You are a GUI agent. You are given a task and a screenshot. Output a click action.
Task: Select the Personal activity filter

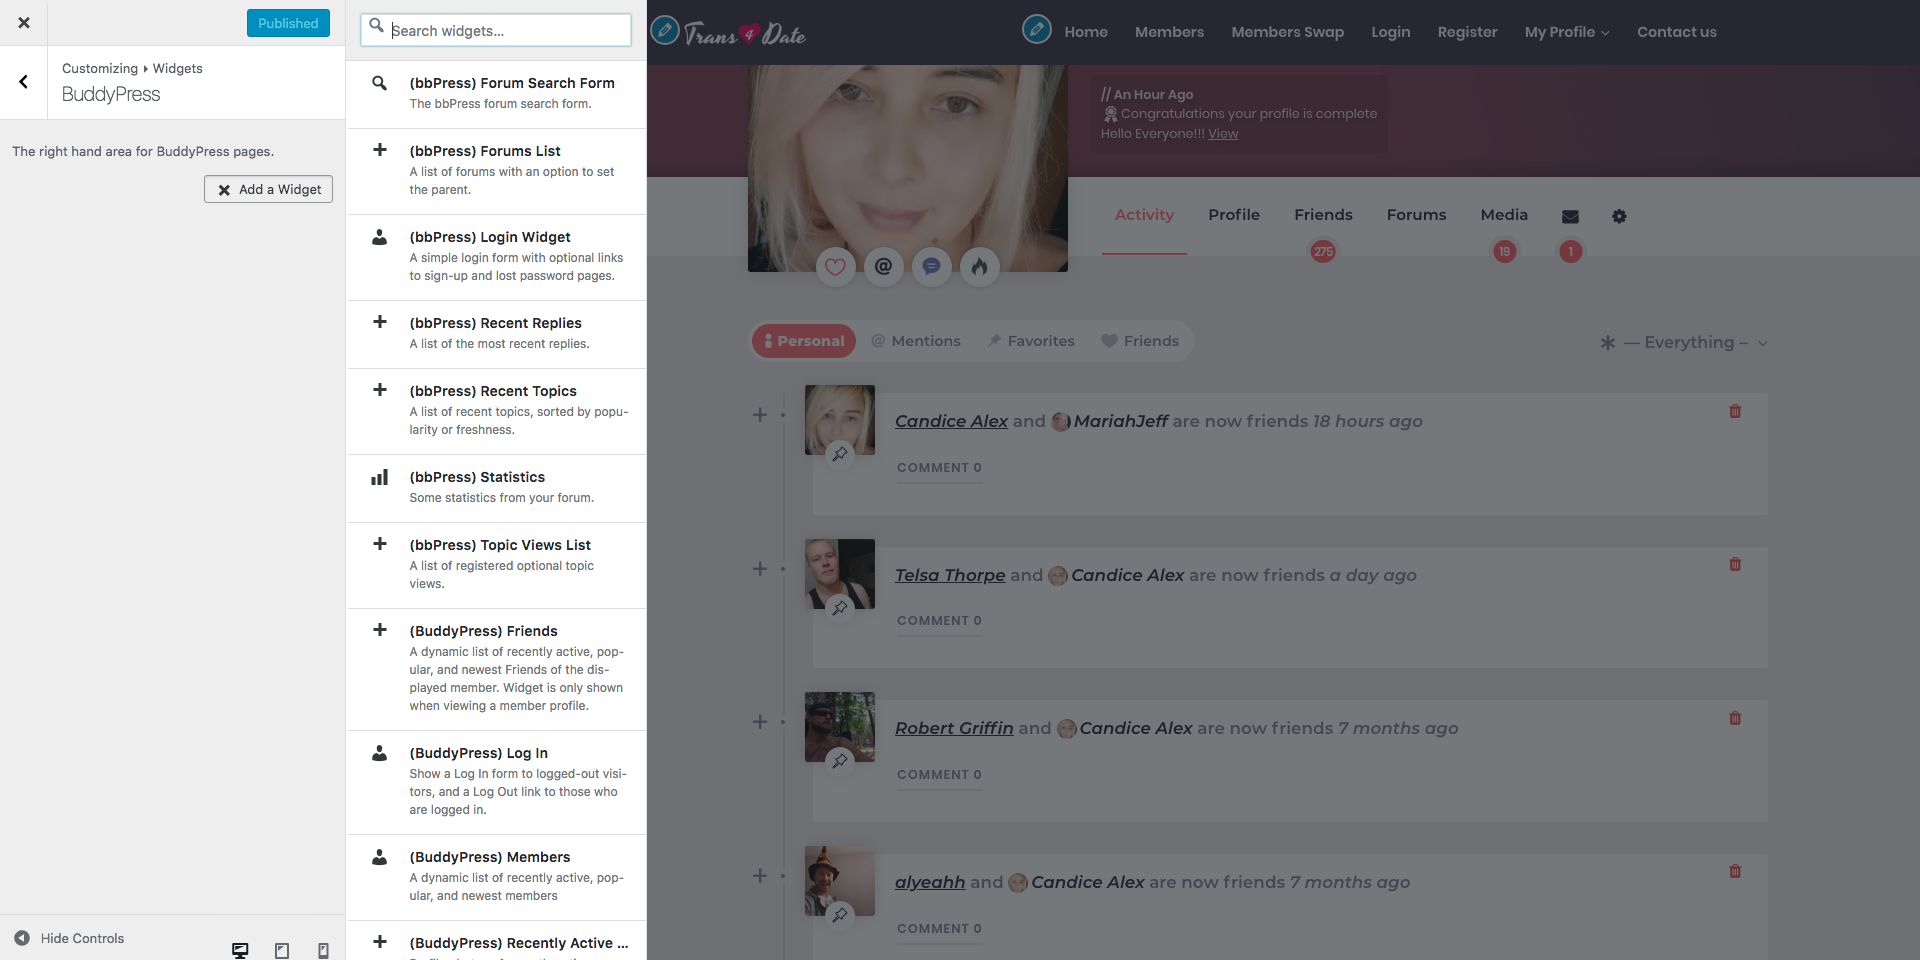pyautogui.click(x=804, y=341)
